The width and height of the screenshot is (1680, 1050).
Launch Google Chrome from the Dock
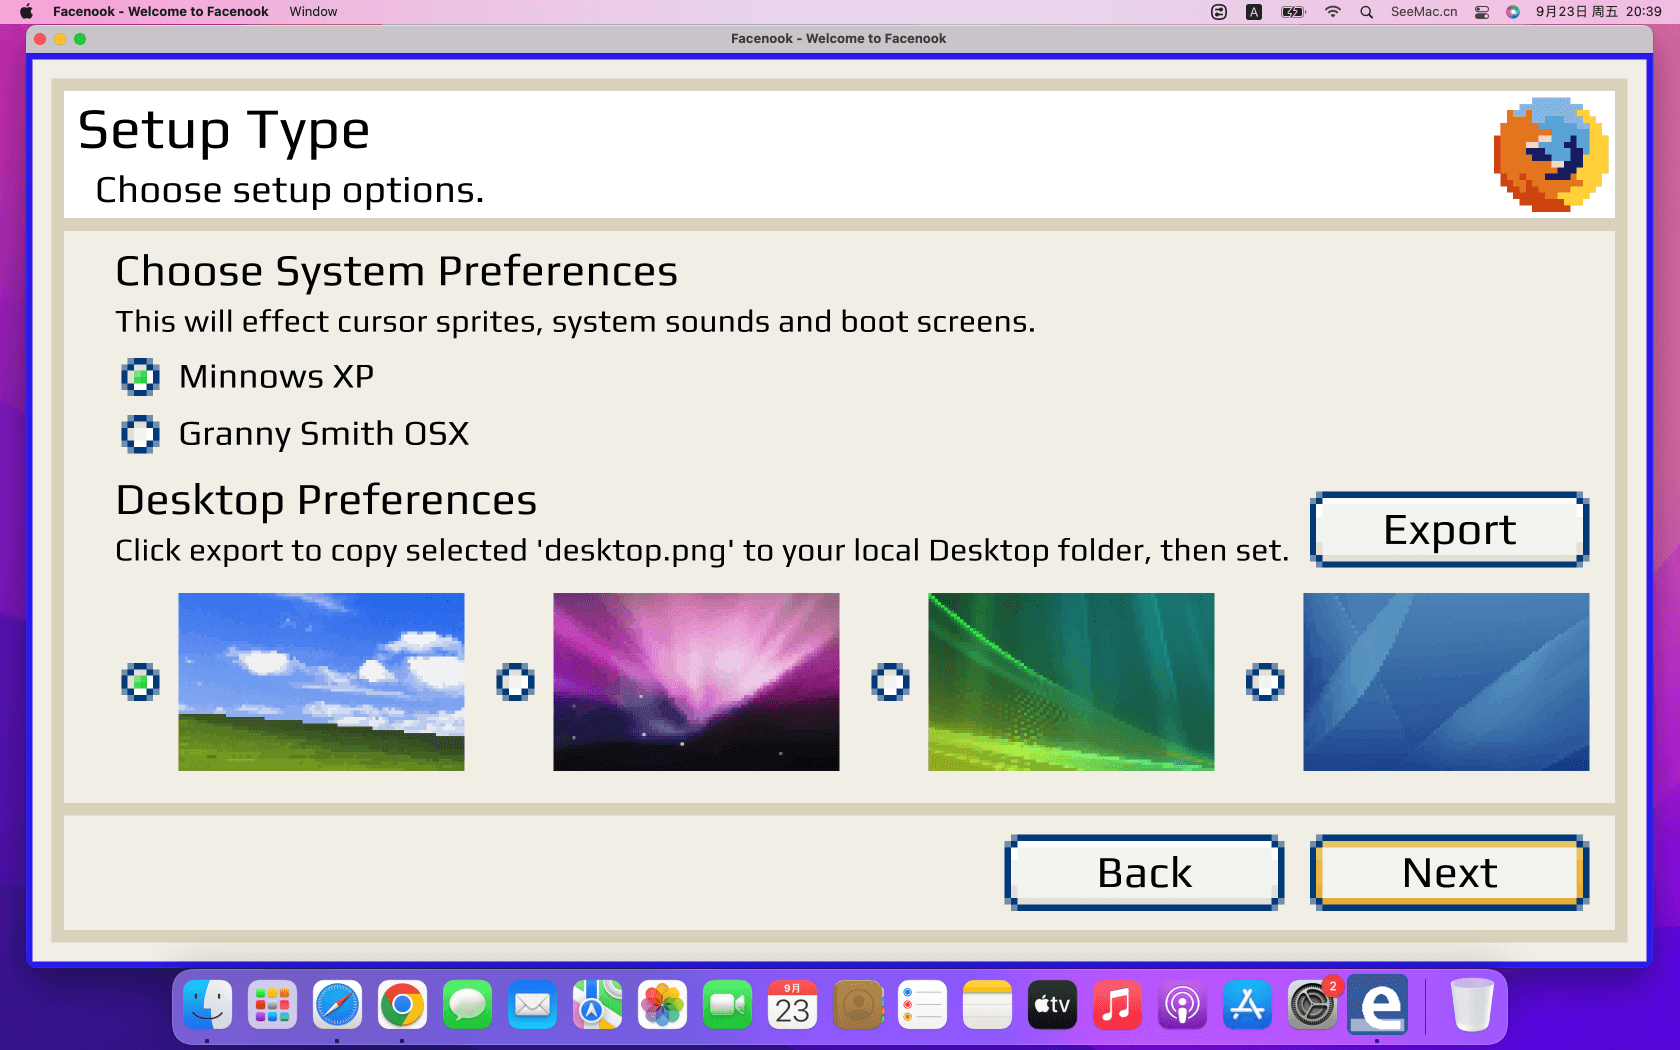(402, 1005)
